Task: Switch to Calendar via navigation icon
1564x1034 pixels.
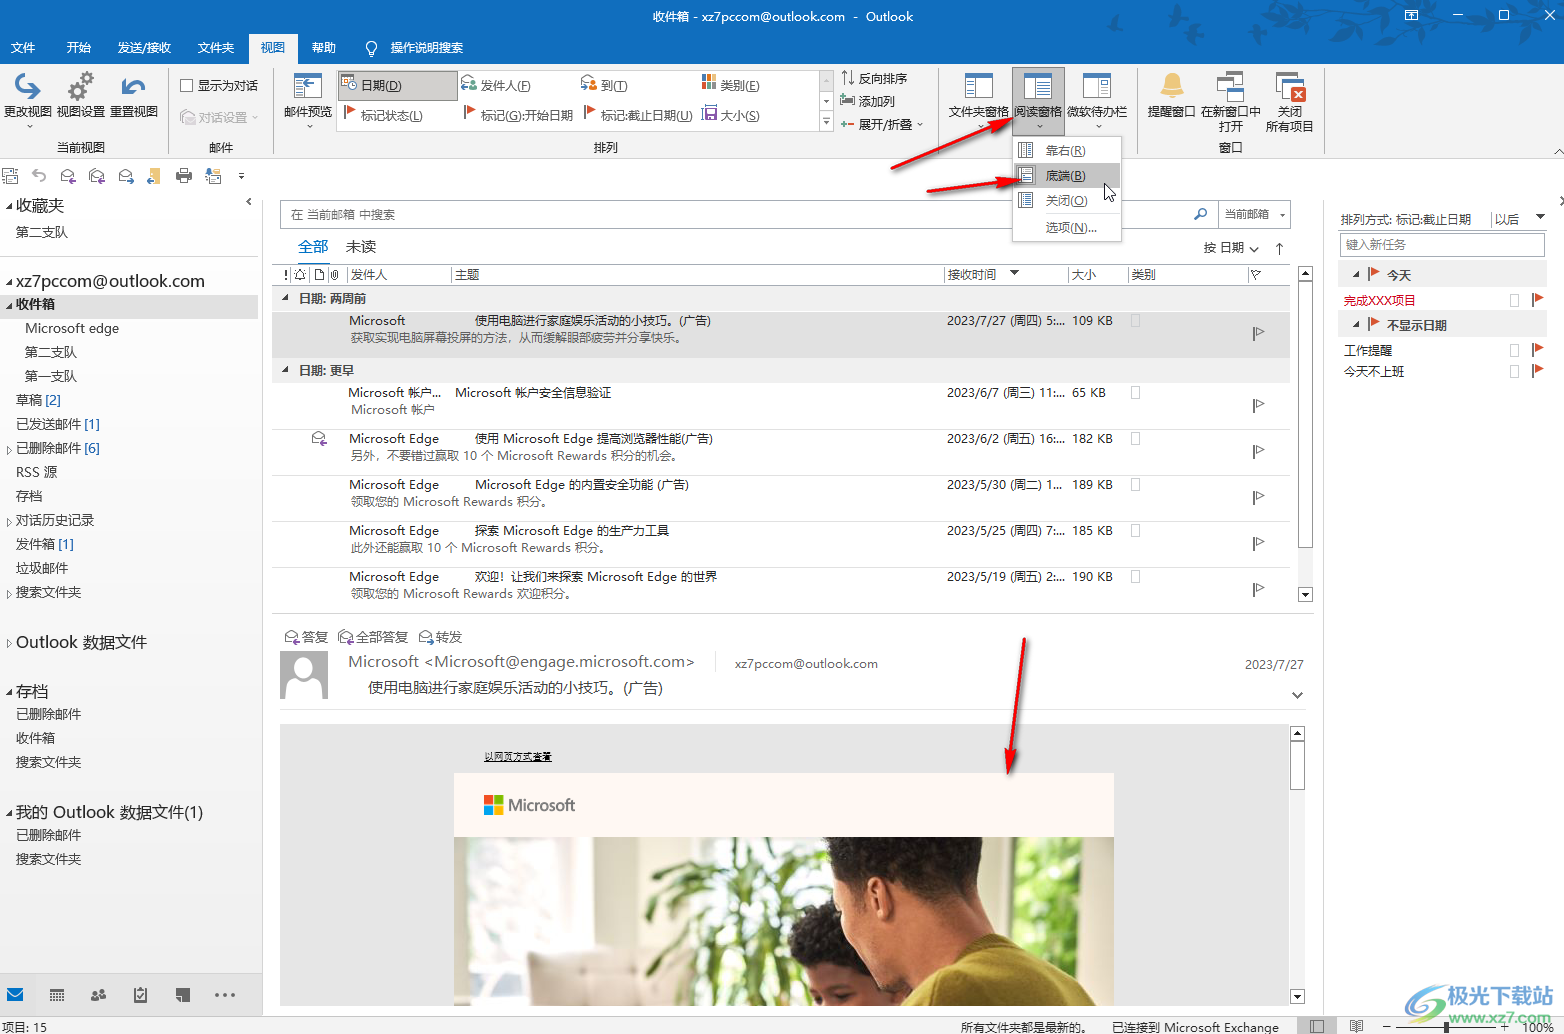Action: click(x=57, y=995)
